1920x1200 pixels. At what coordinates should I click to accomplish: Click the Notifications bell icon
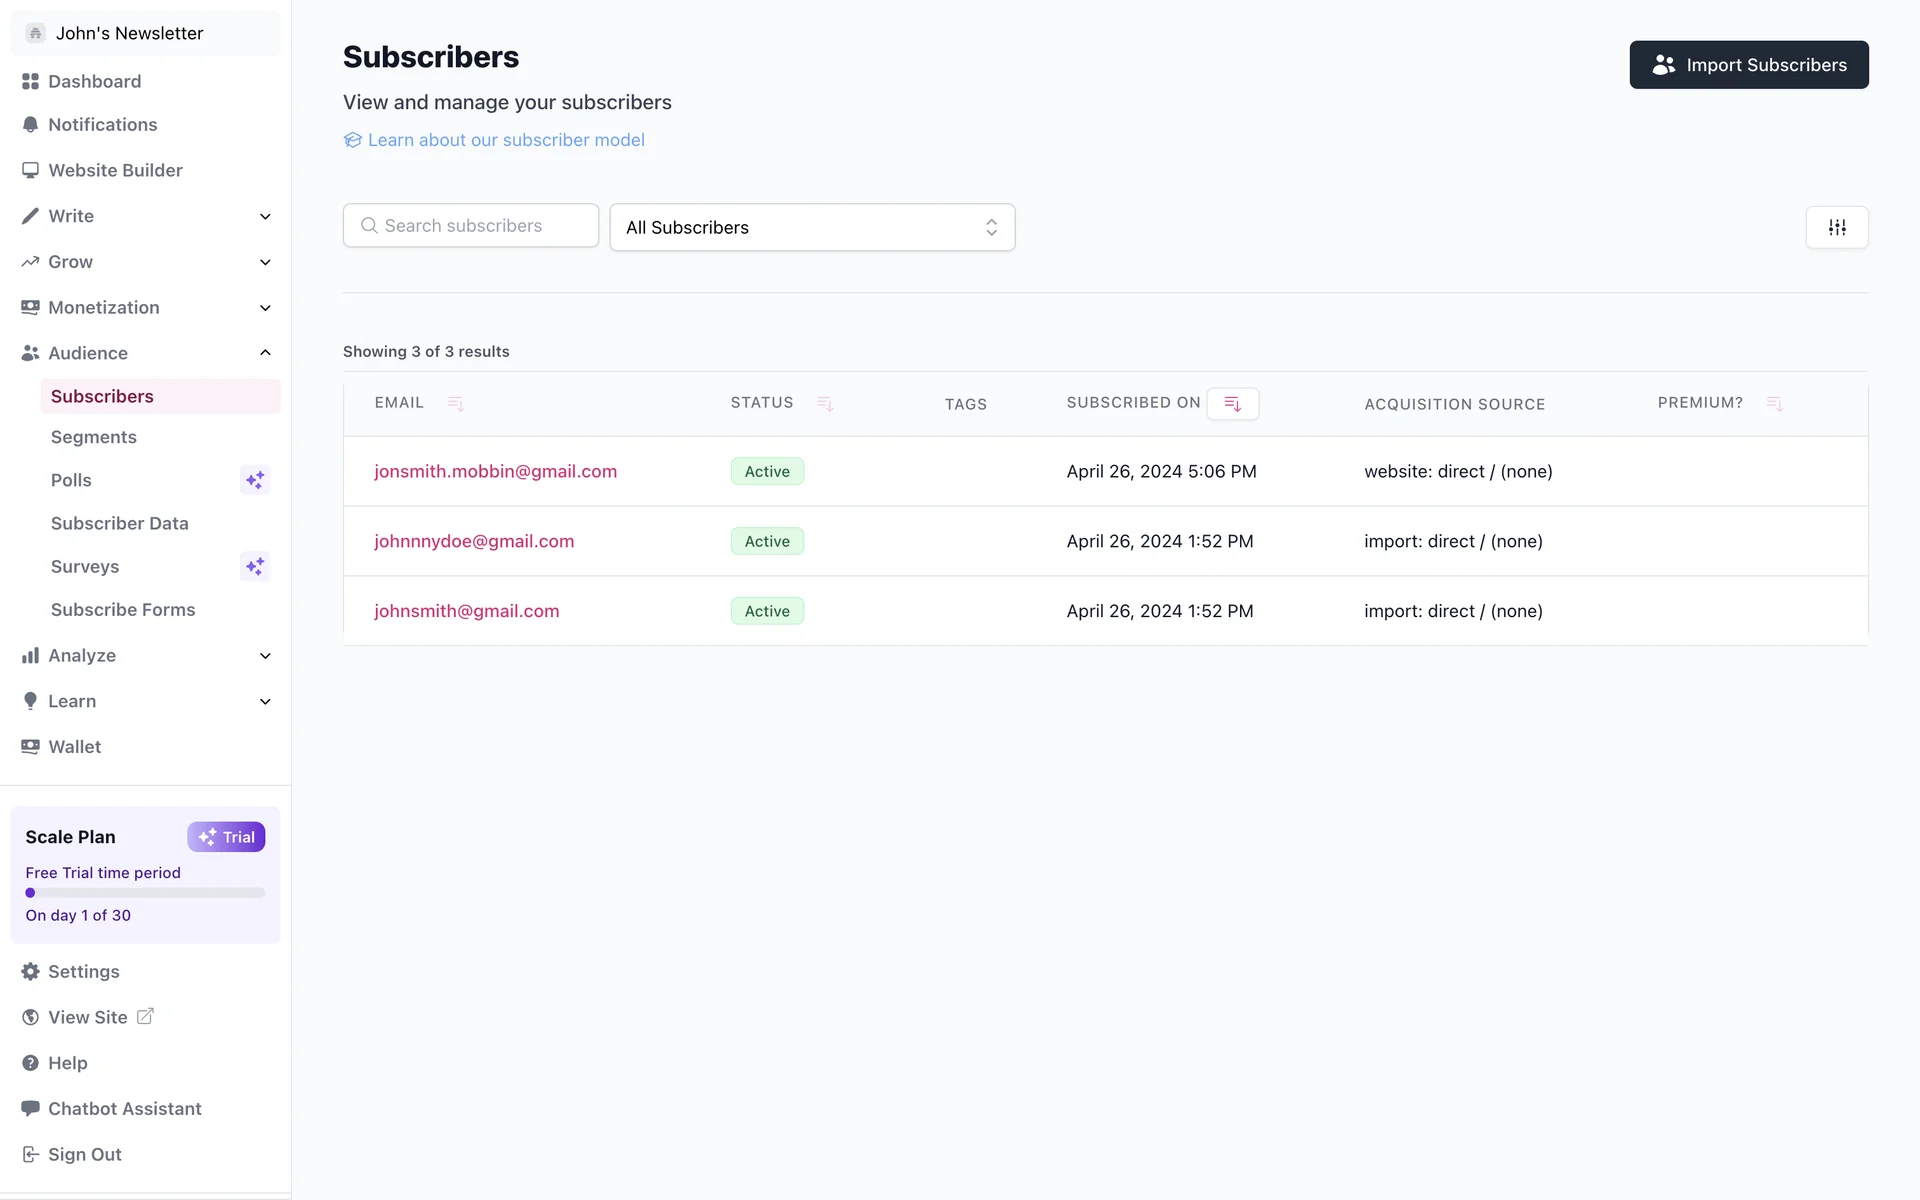click(31, 125)
